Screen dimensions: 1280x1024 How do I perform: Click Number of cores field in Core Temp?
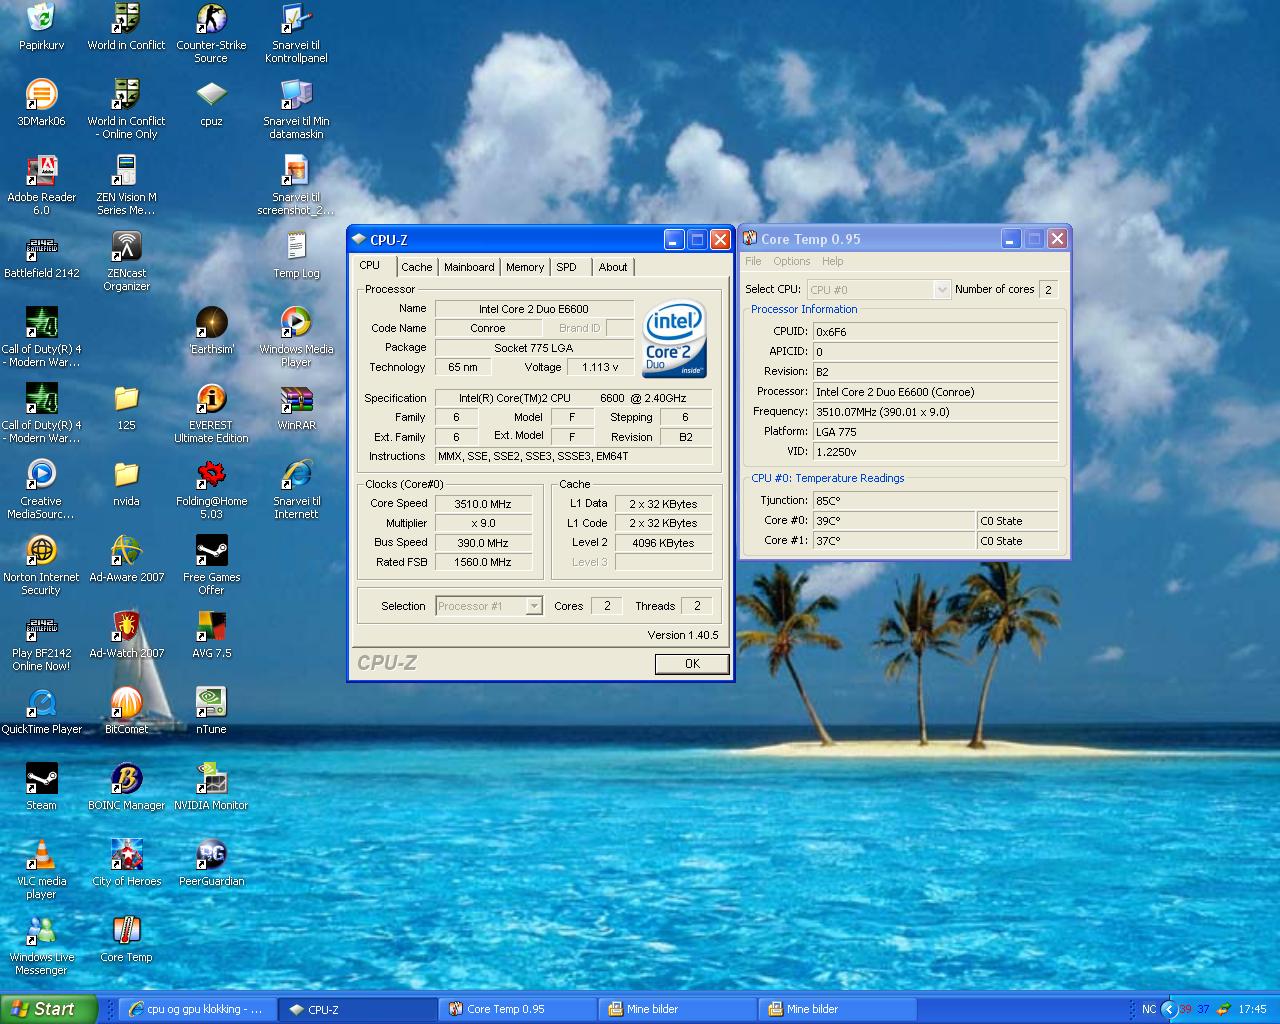[x=1048, y=289]
